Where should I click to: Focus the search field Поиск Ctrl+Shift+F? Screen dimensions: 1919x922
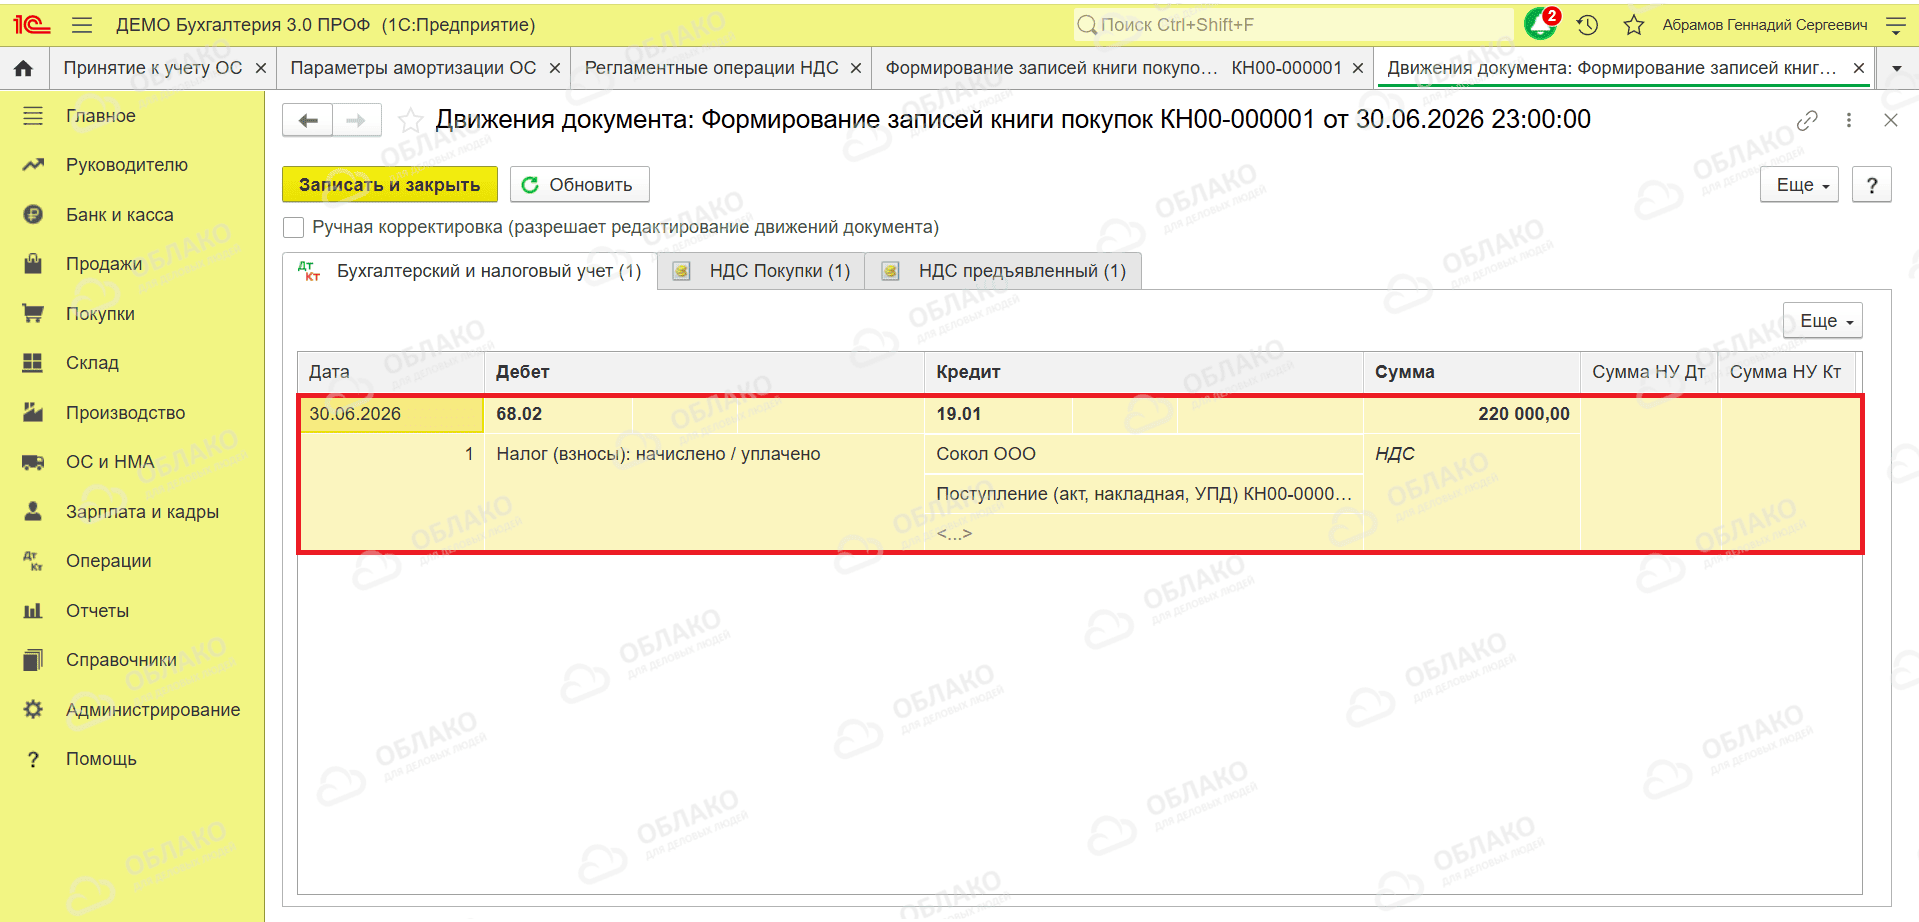click(x=1293, y=25)
